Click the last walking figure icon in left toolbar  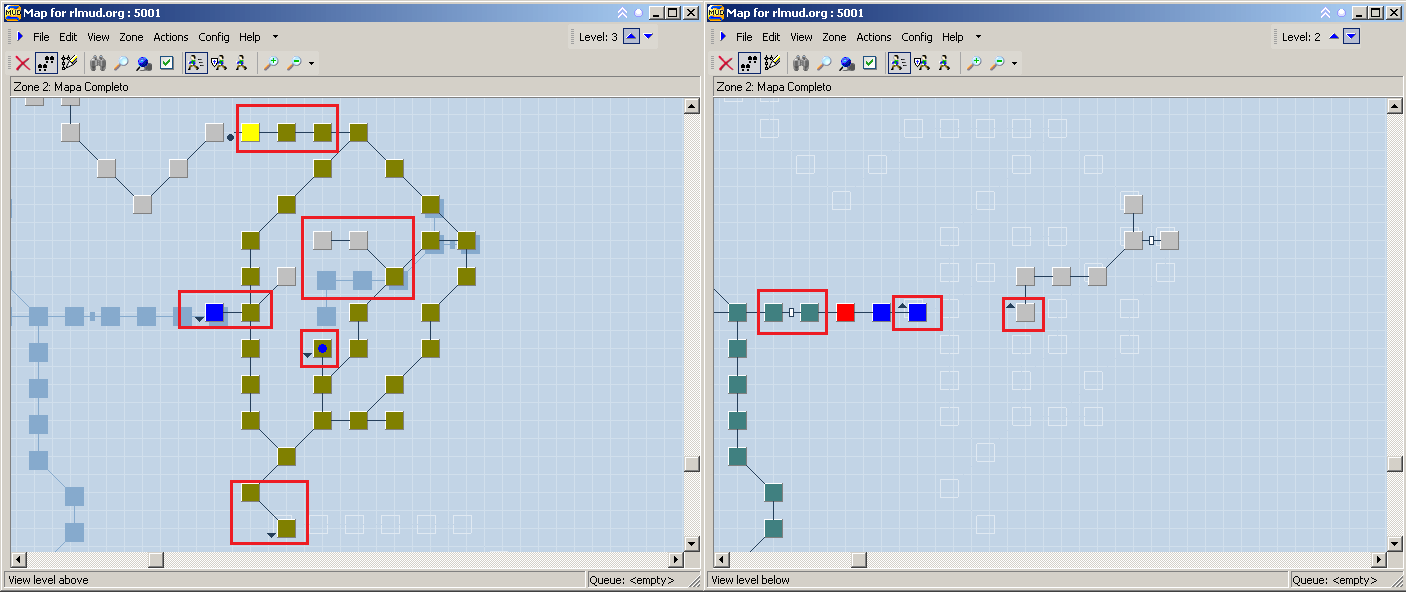tap(241, 63)
